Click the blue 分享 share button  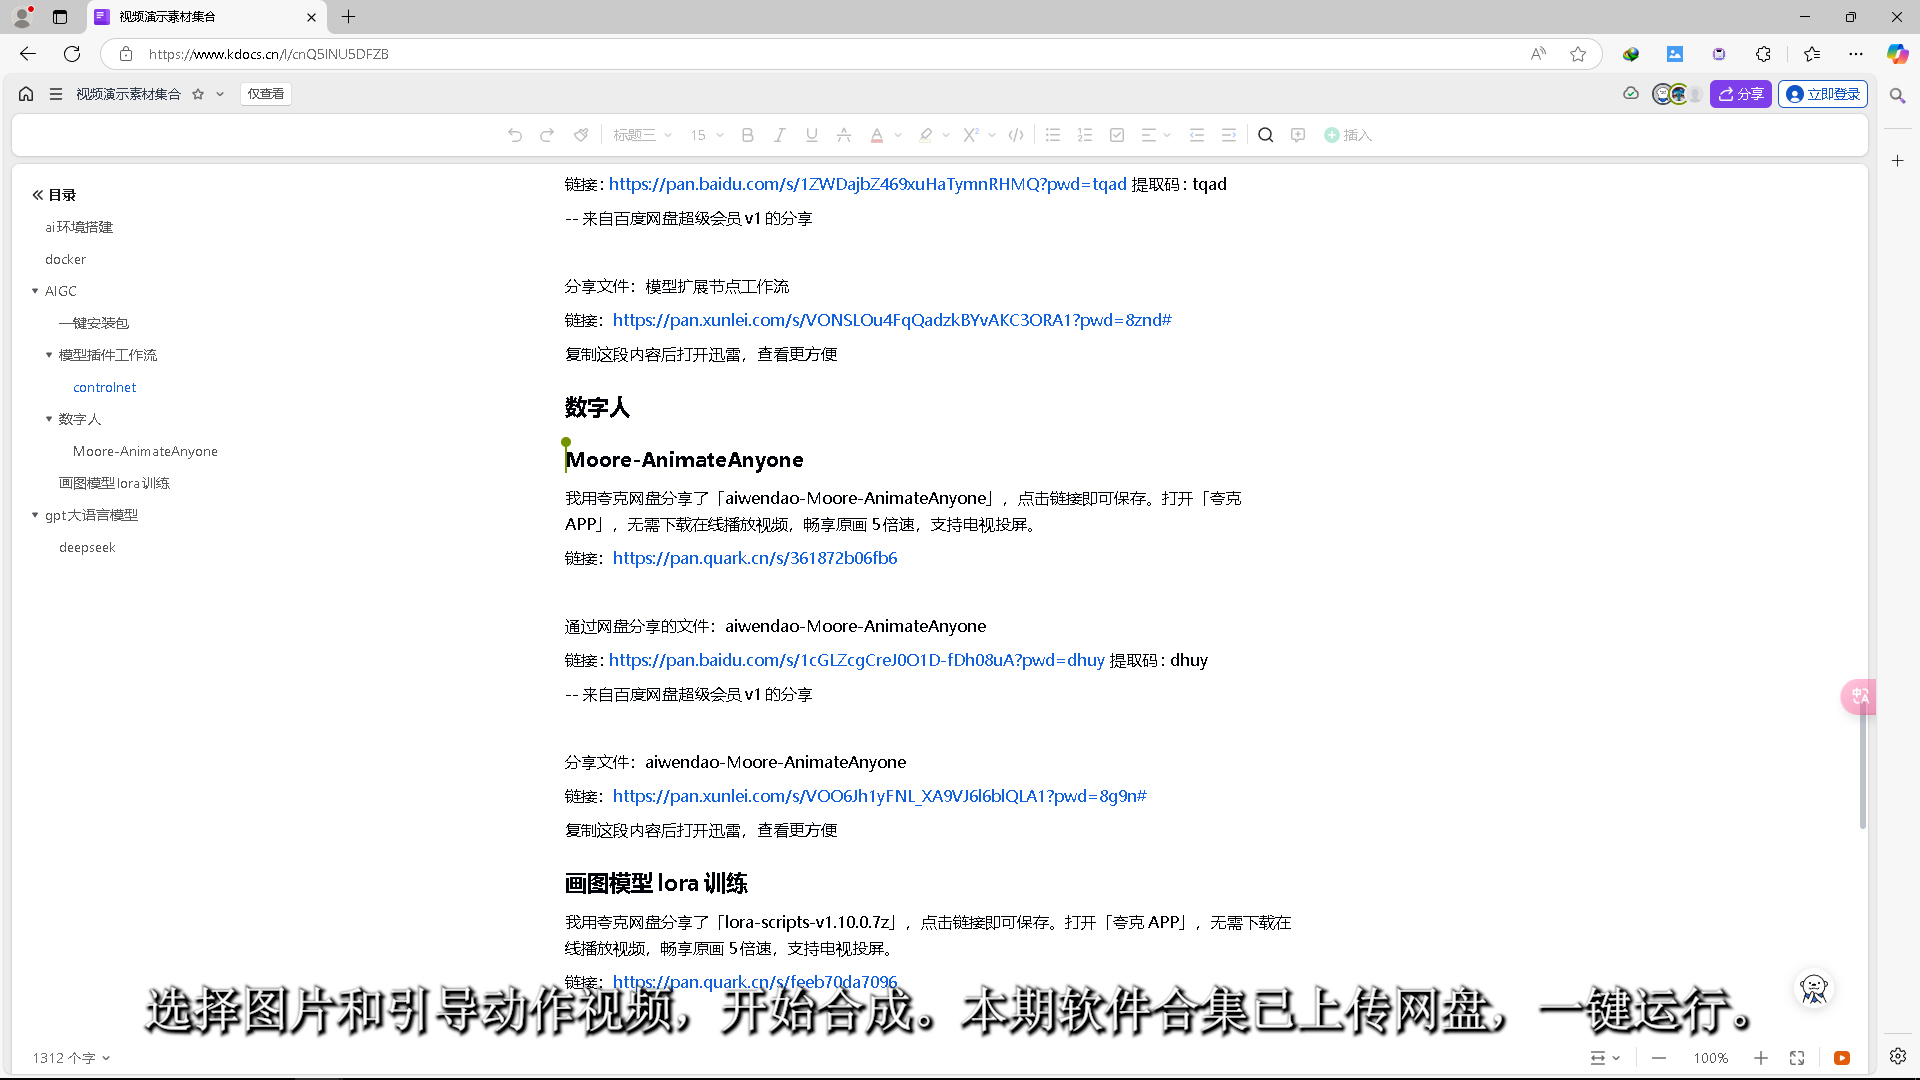(x=1741, y=94)
